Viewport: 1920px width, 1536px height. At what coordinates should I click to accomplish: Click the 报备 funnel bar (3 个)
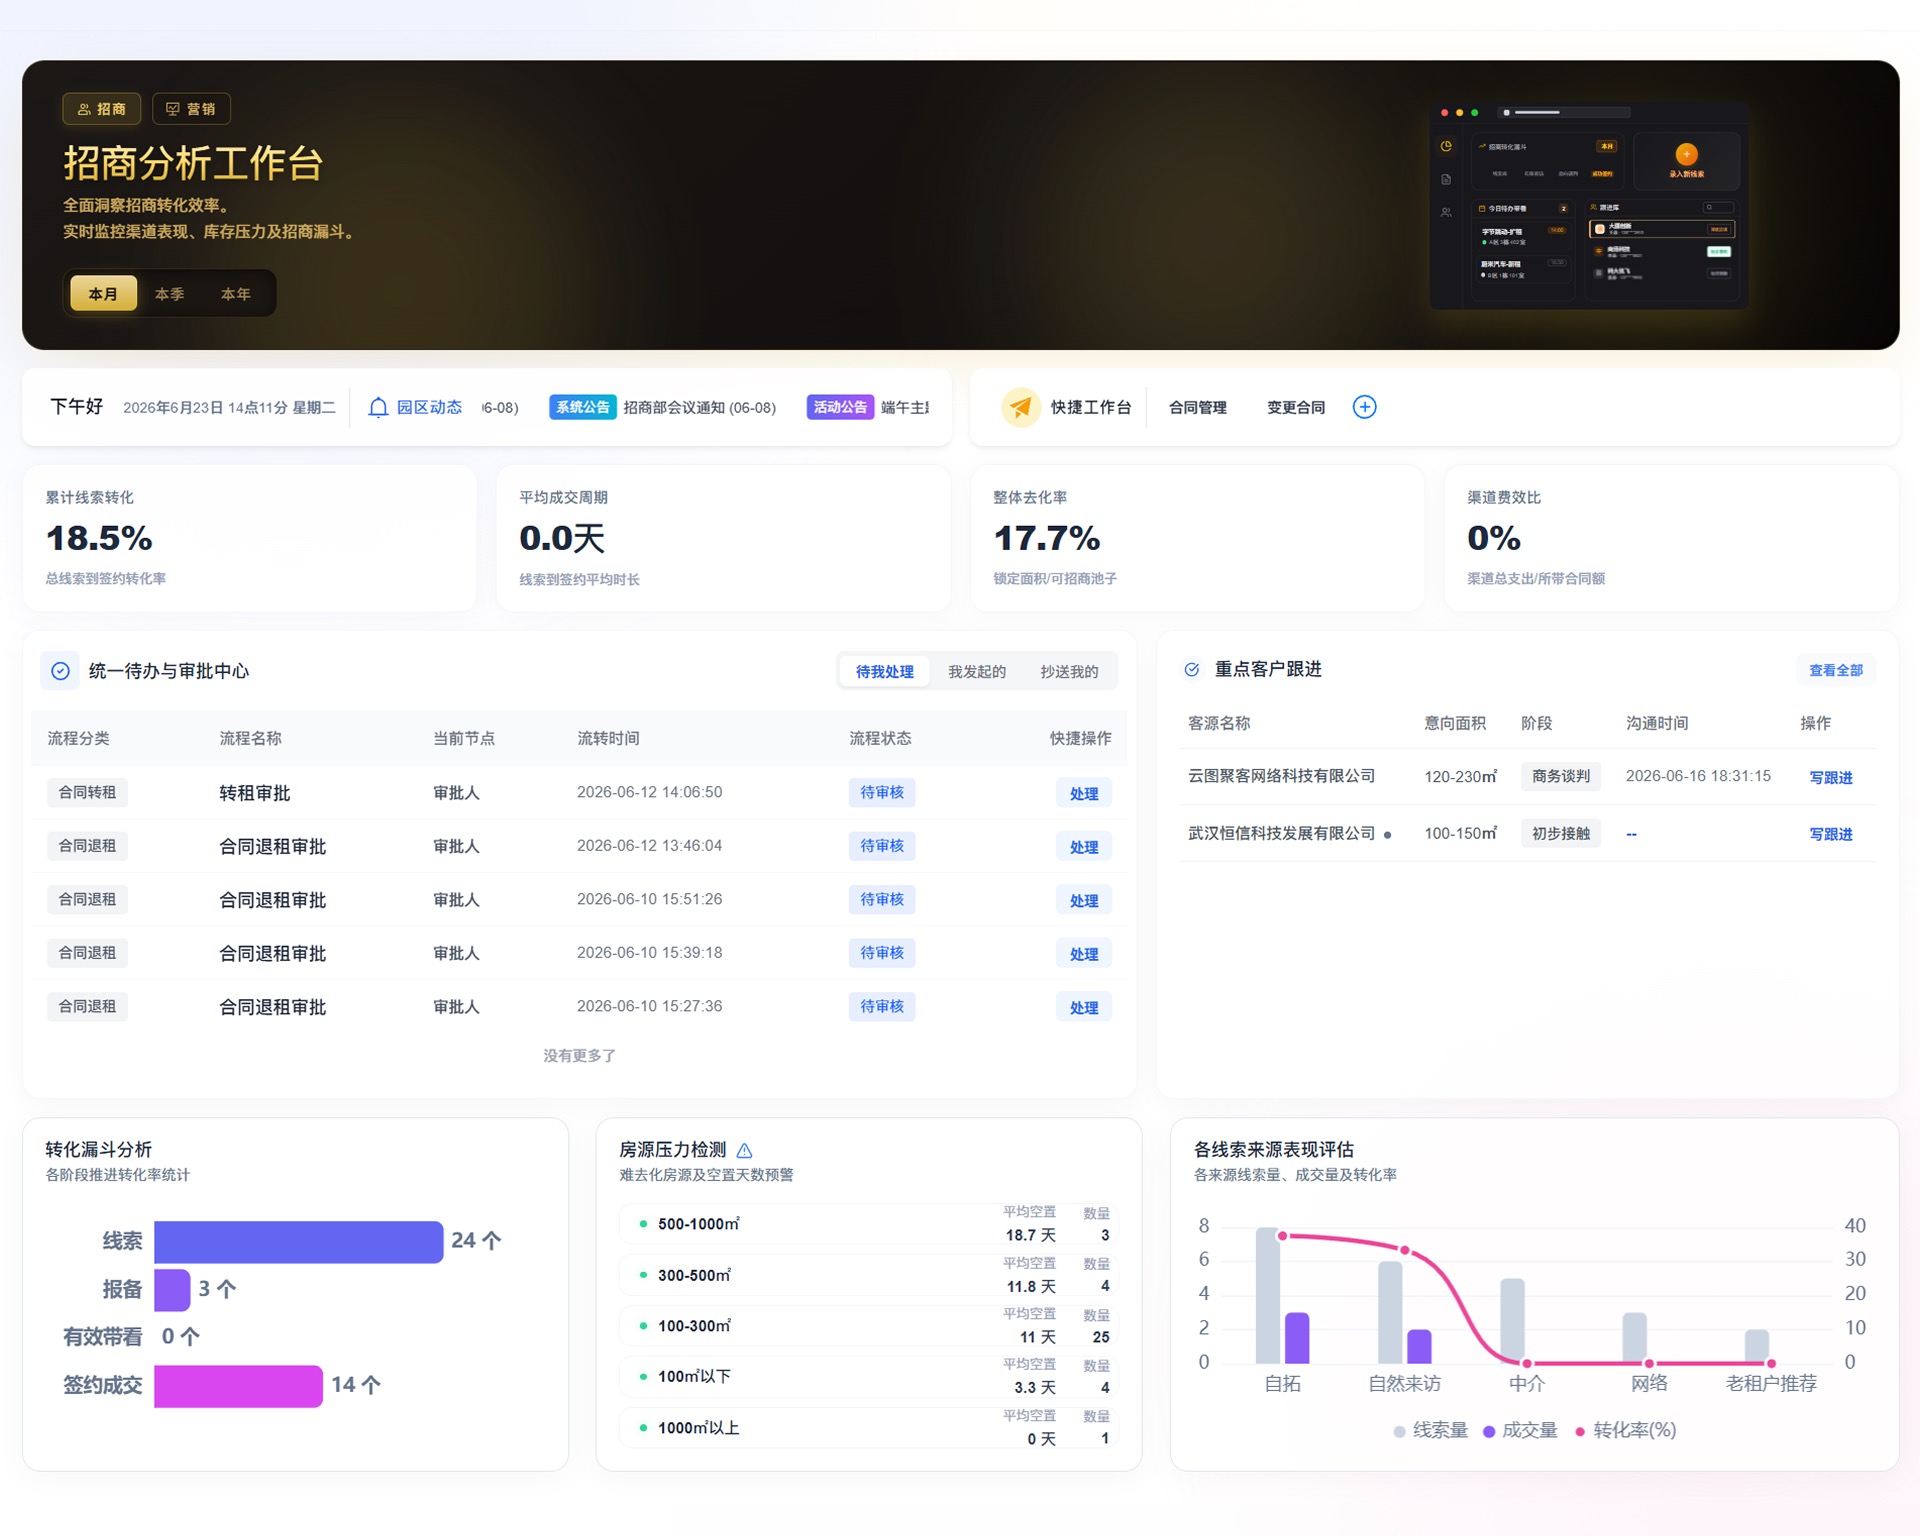[172, 1290]
